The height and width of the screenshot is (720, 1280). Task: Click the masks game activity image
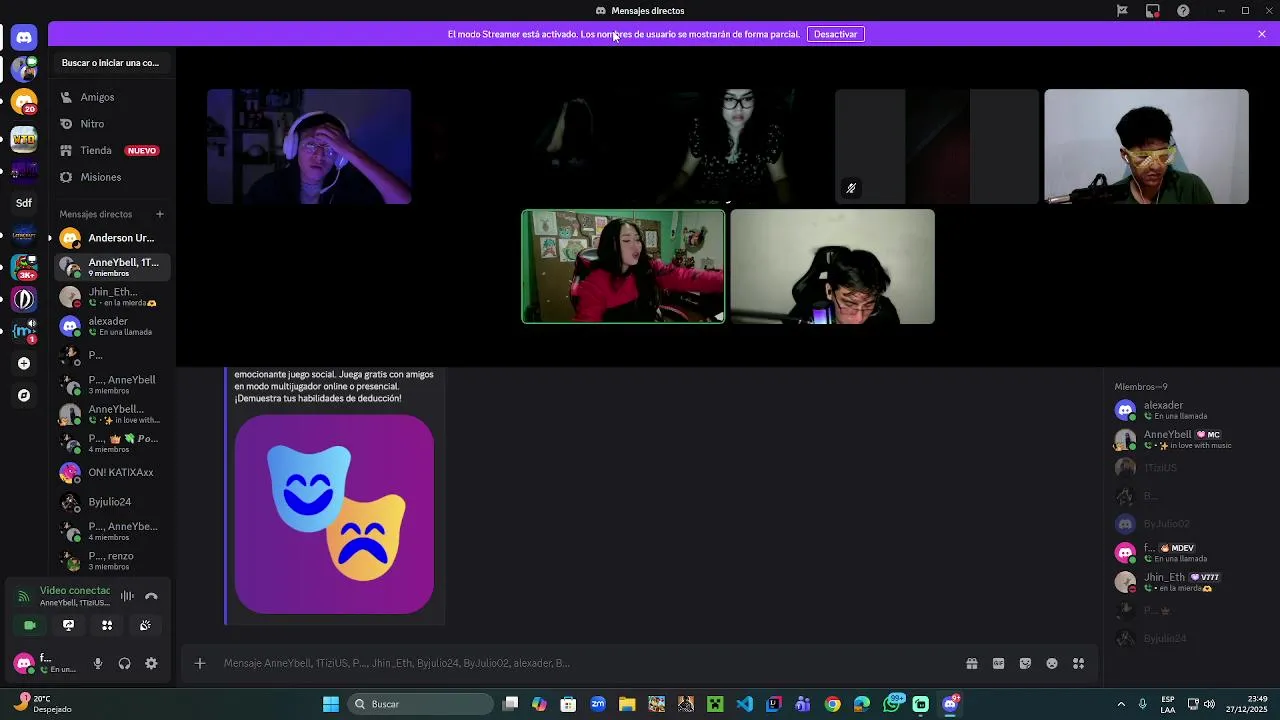(x=334, y=514)
